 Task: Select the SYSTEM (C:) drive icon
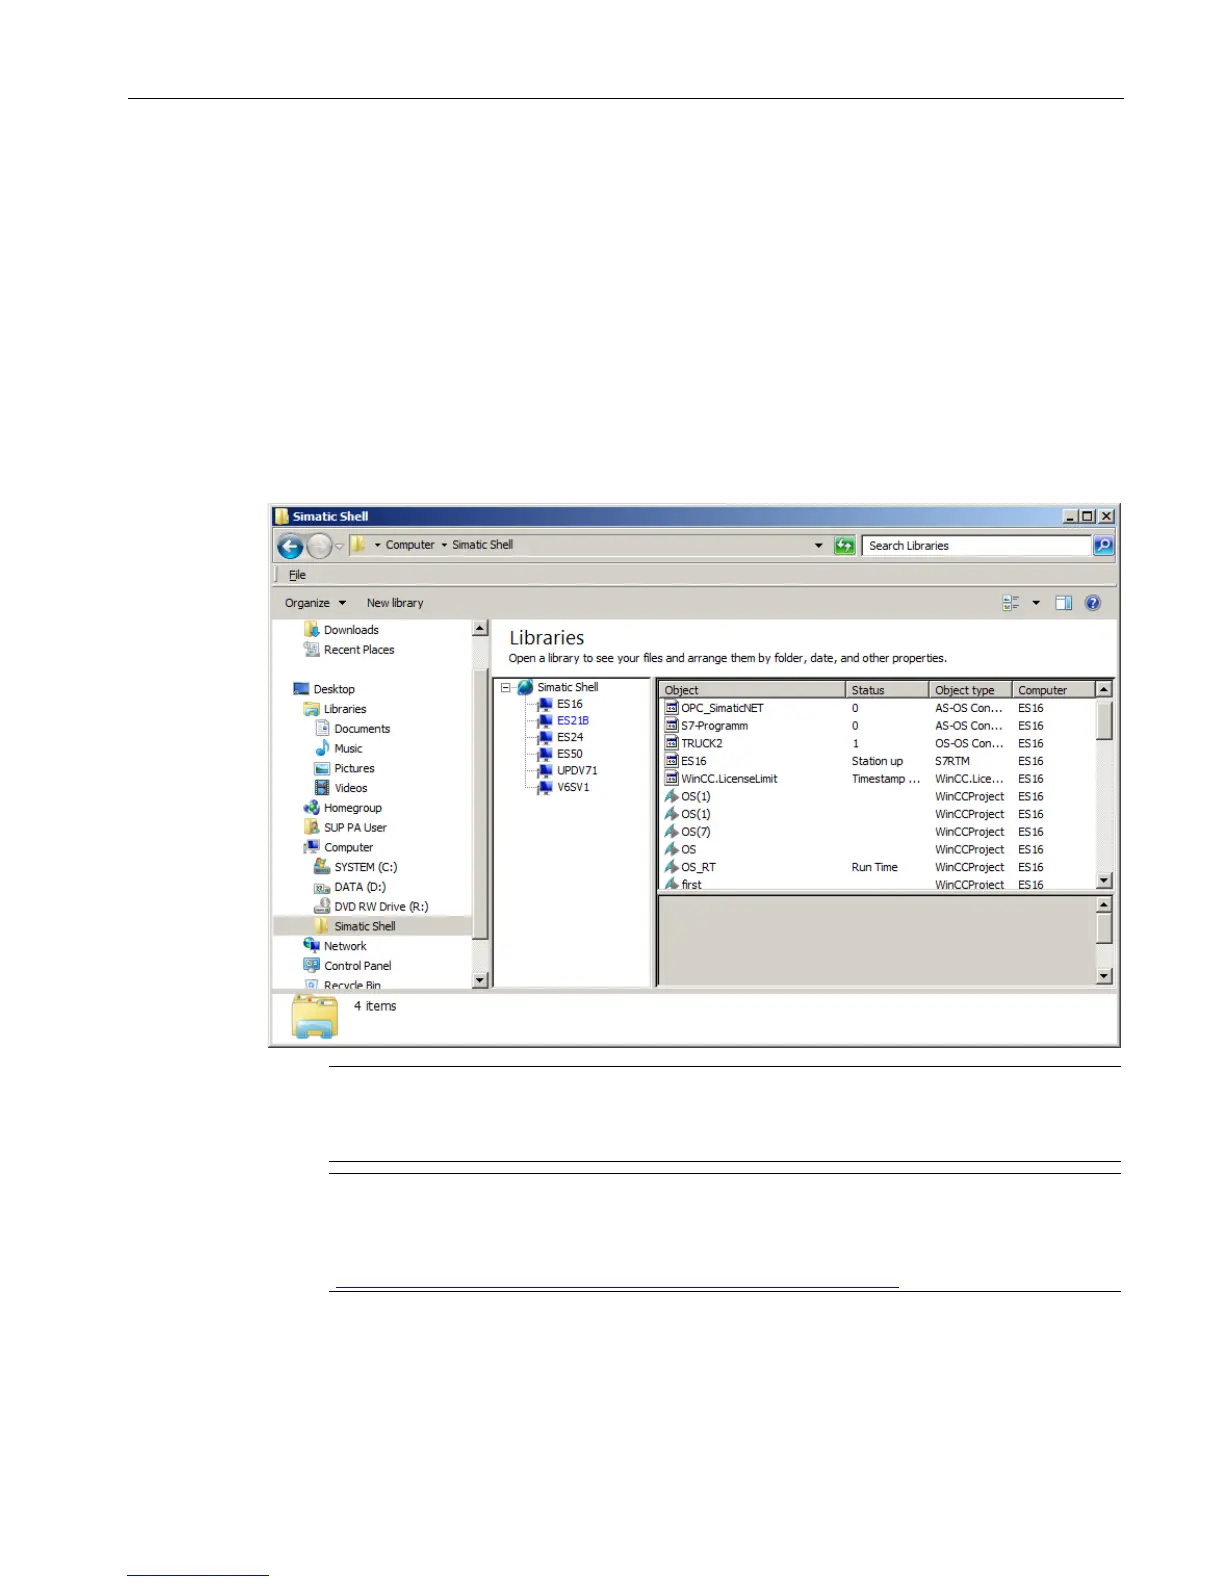pyautogui.click(x=322, y=866)
